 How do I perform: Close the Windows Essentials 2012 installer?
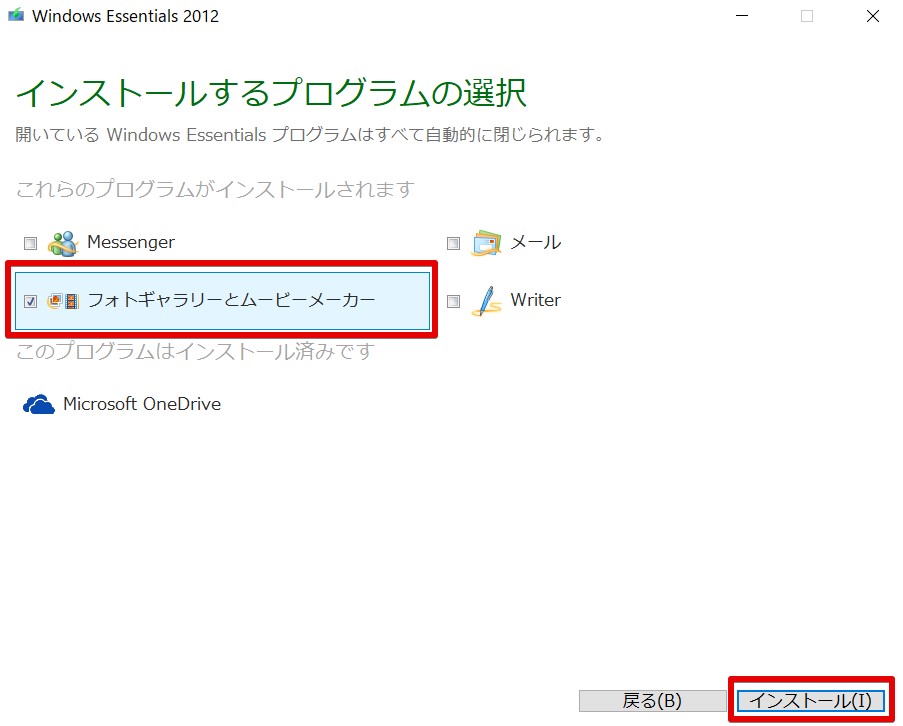[x=873, y=16]
